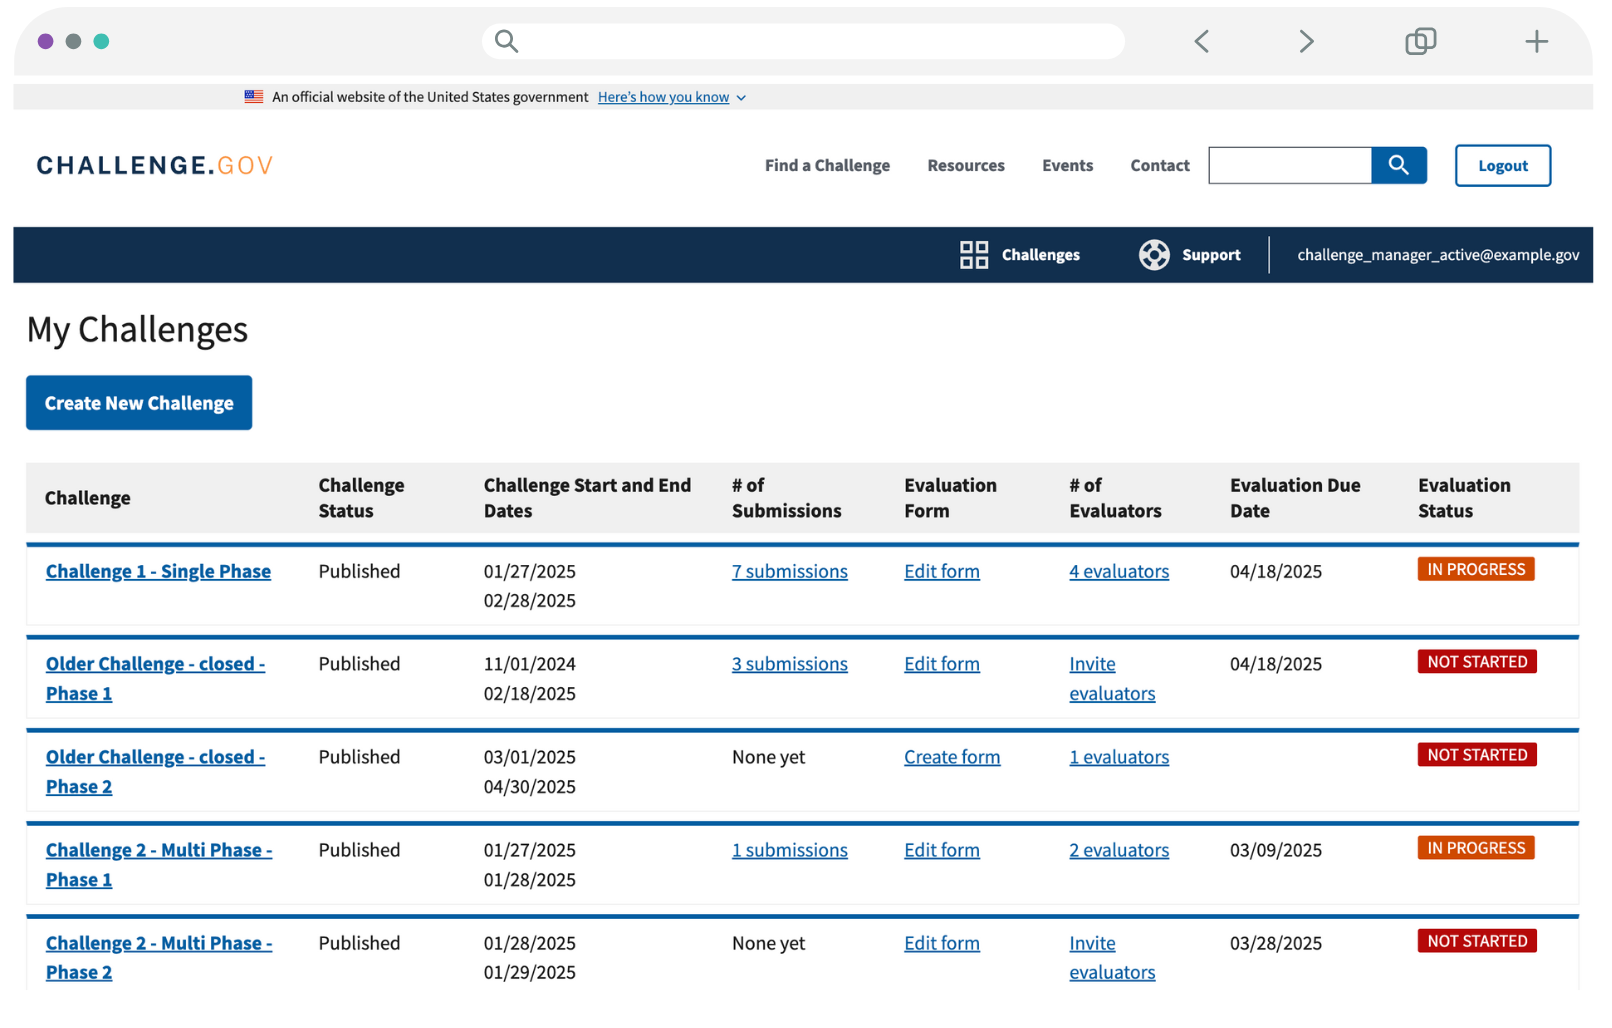Open the Challenge 1 - Single Phase link

pos(158,571)
